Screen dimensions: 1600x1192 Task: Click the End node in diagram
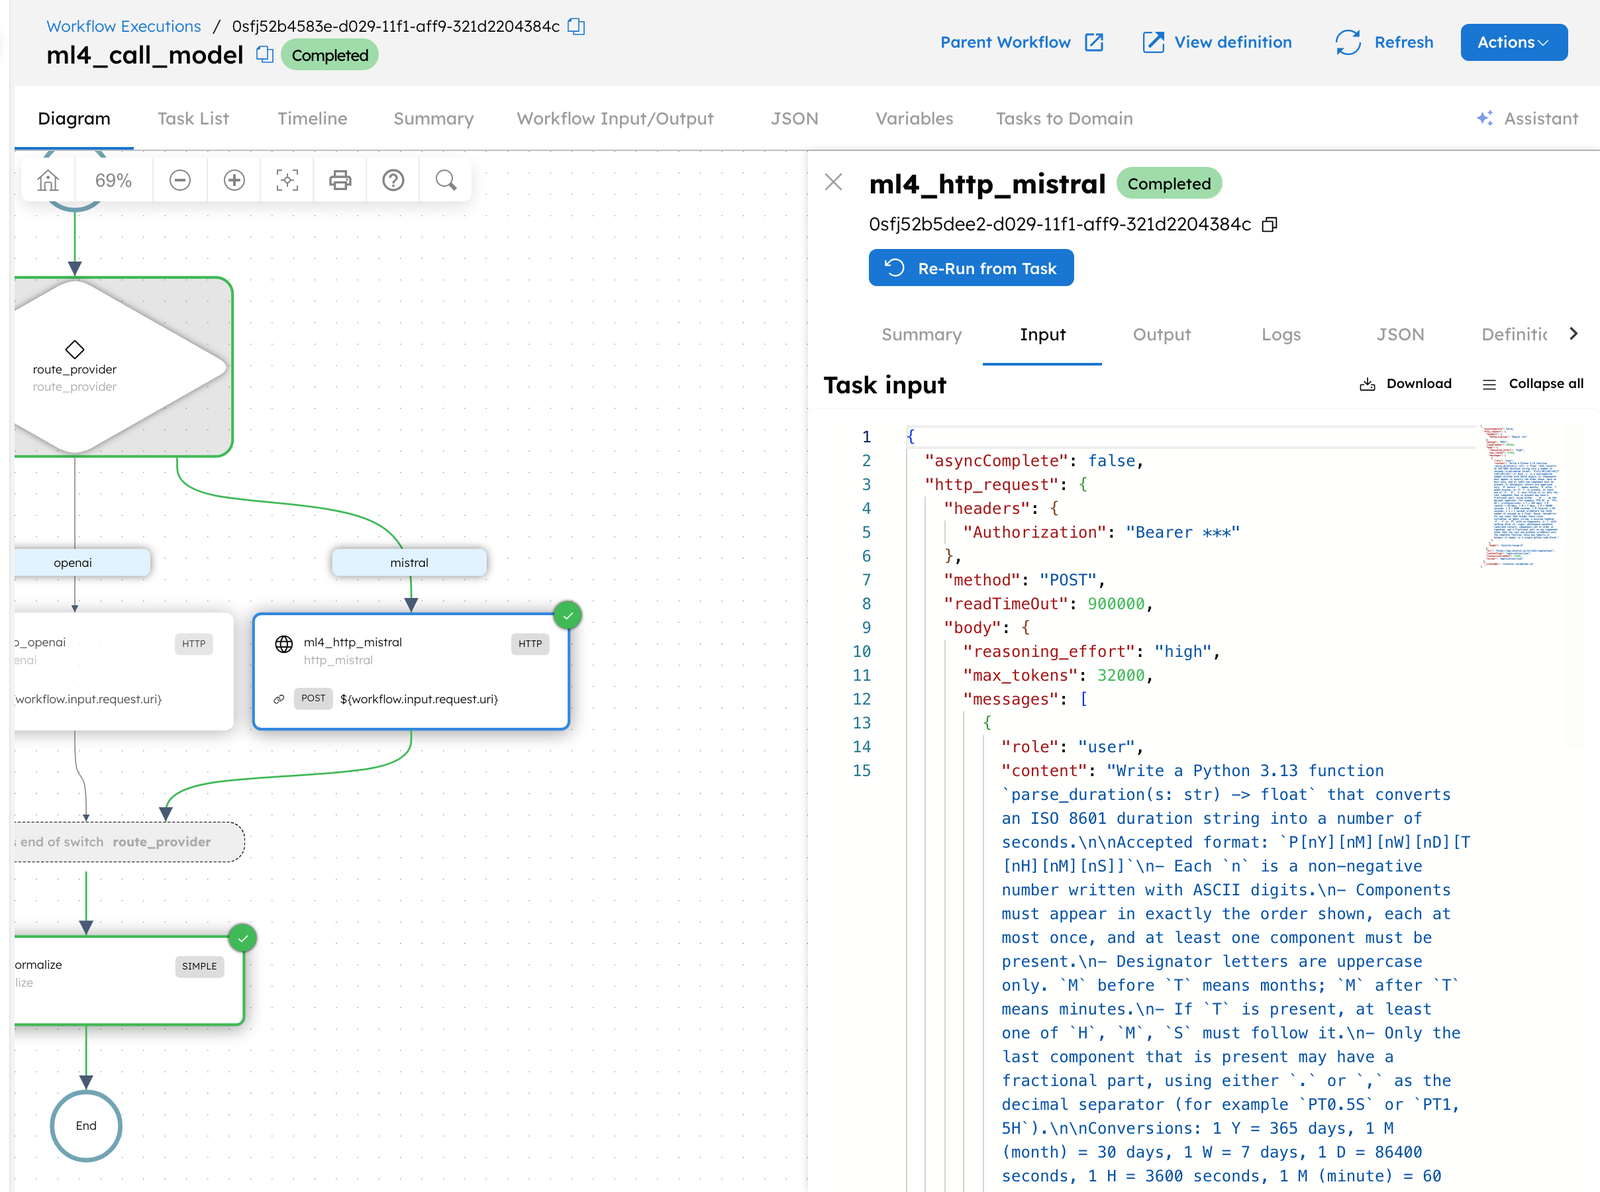[x=86, y=1126]
